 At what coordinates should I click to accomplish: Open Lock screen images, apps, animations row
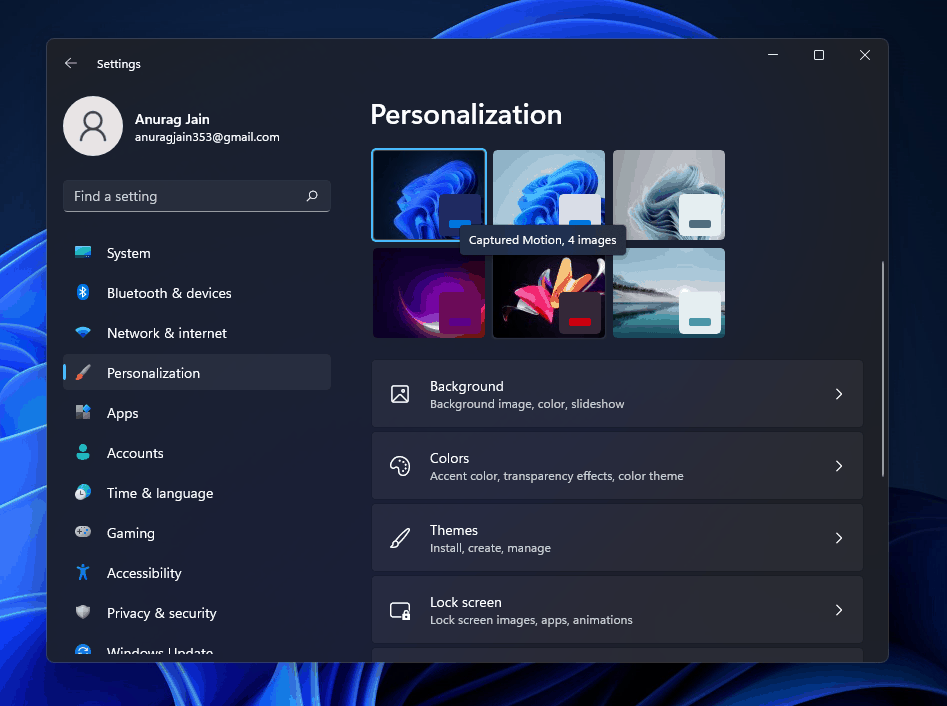(x=617, y=610)
